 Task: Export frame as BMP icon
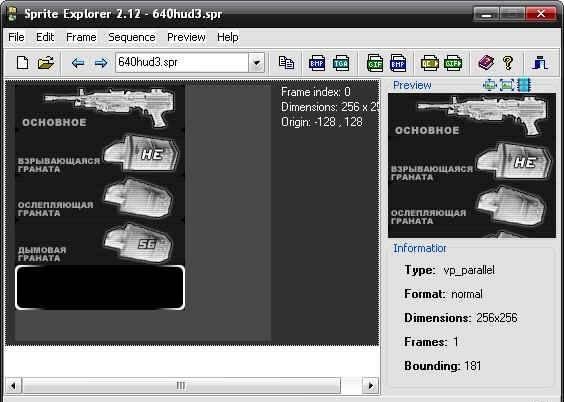(317, 63)
